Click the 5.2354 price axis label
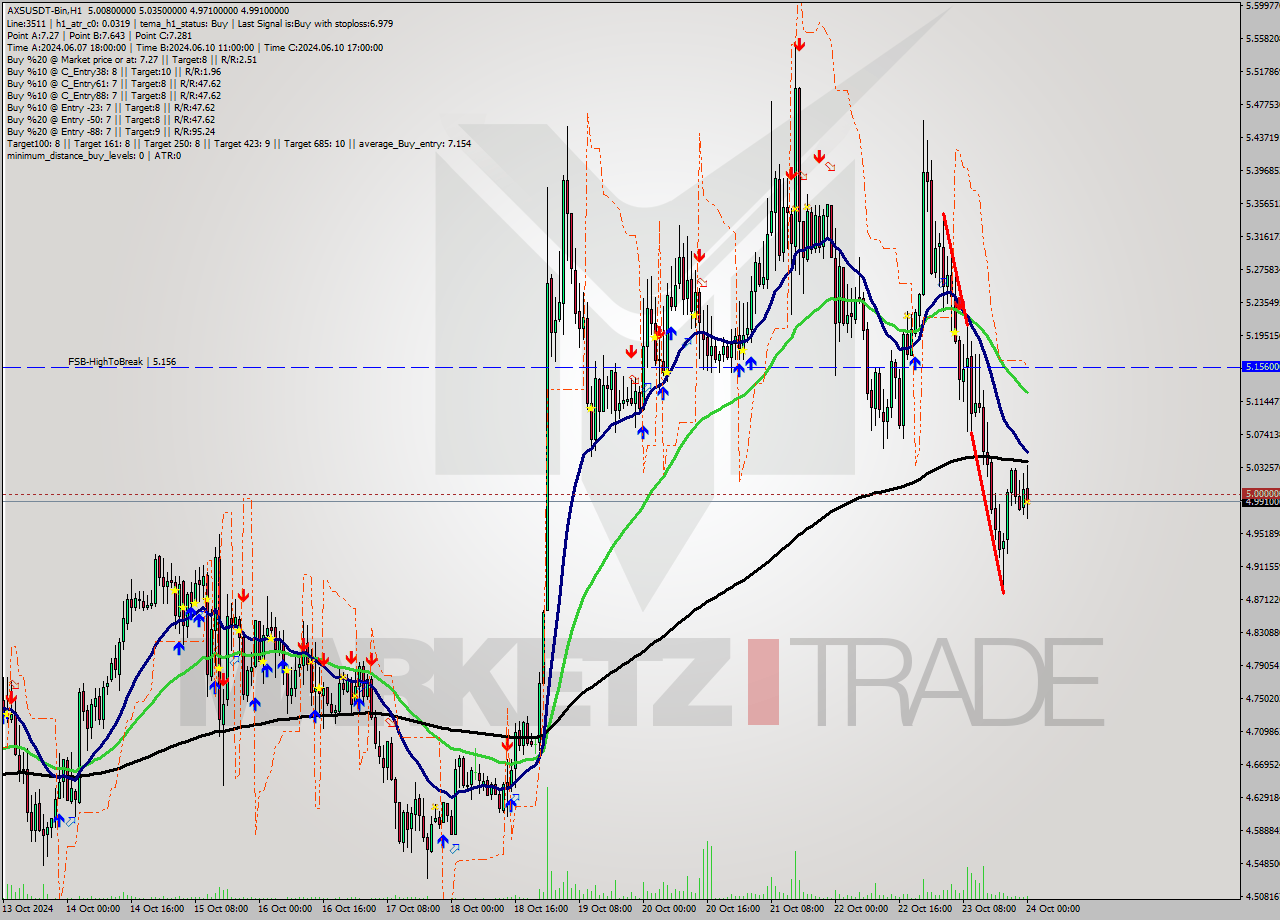1280x920 pixels. pyautogui.click(x=1261, y=303)
